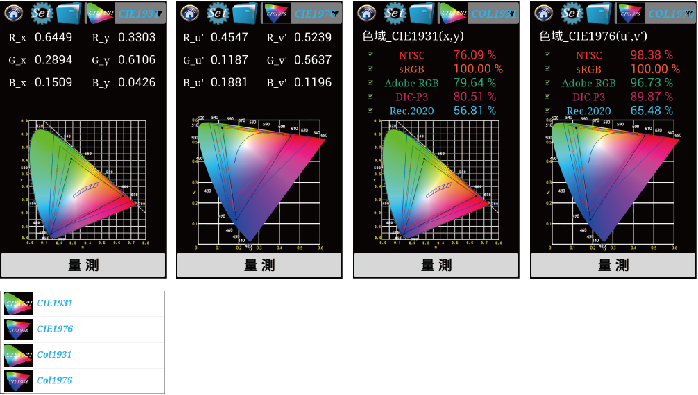Screen dimensions: 698x395
Task: Open Home icon in CIE1931 panel
Action: coord(13,13)
